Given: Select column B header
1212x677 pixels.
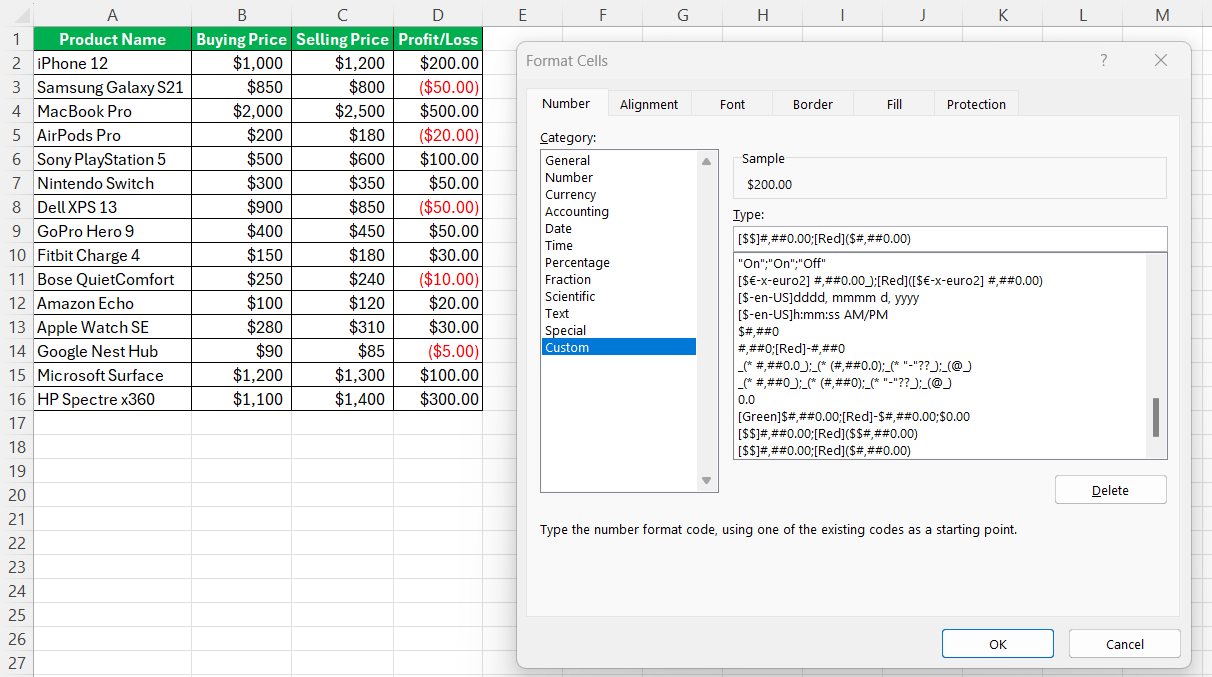Looking at the screenshot, I should tap(242, 14).
